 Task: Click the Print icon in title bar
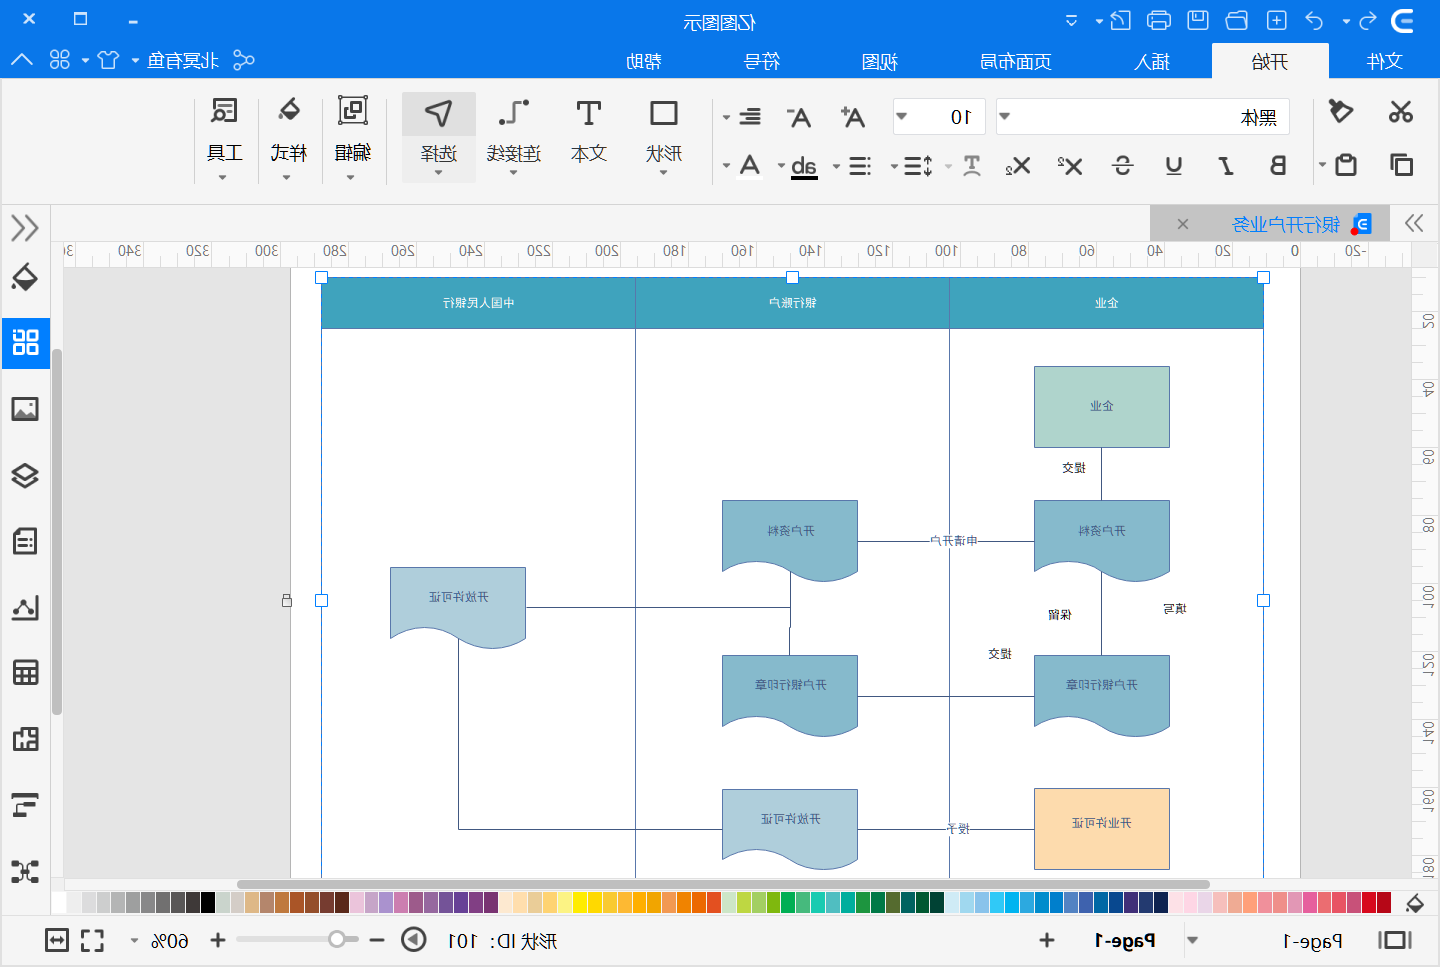(x=1159, y=20)
